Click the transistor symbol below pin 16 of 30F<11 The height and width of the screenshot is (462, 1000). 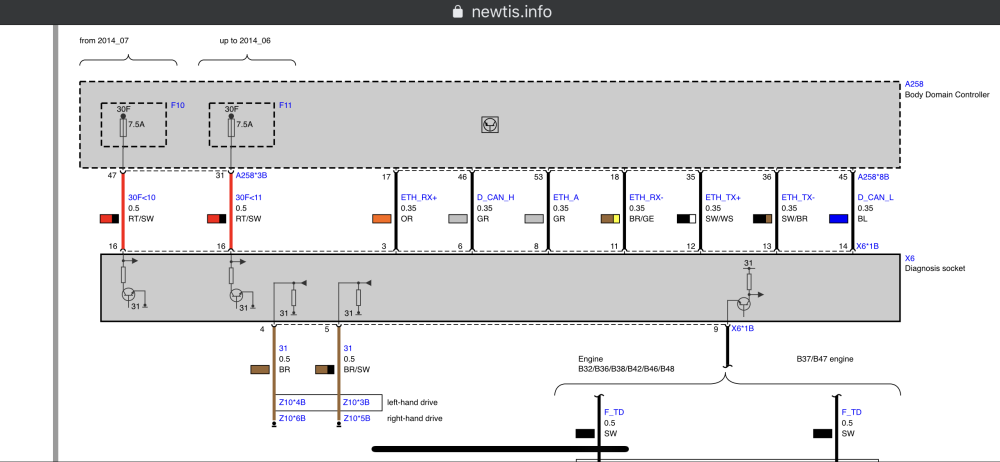coord(237,295)
